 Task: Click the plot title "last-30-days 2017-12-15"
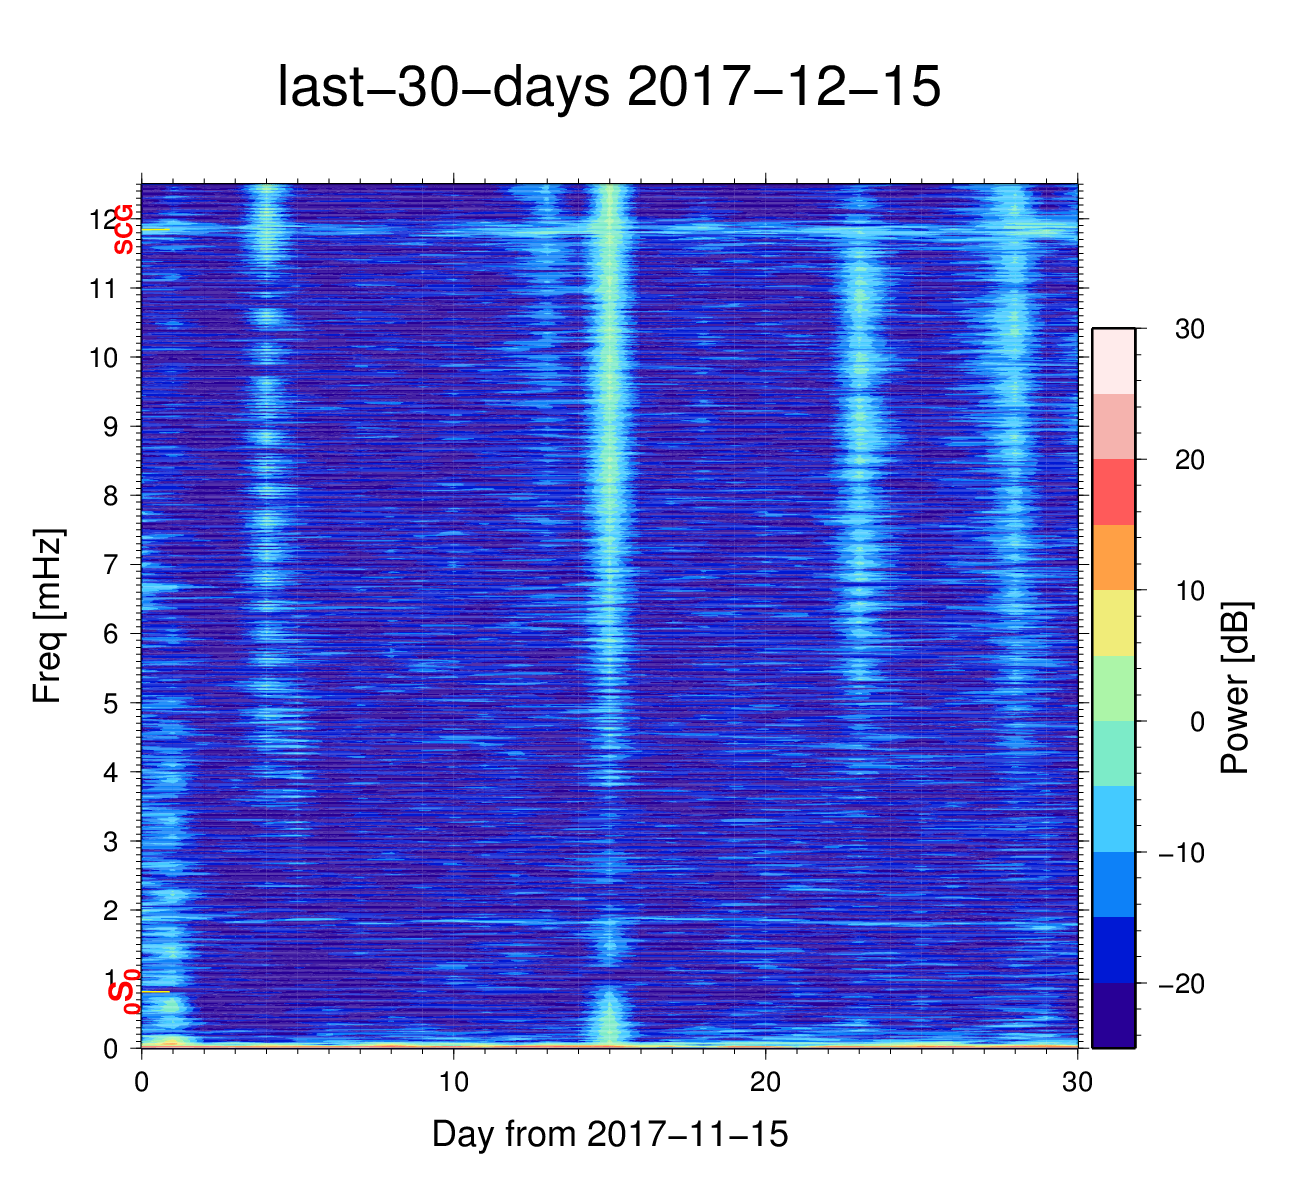[608, 88]
